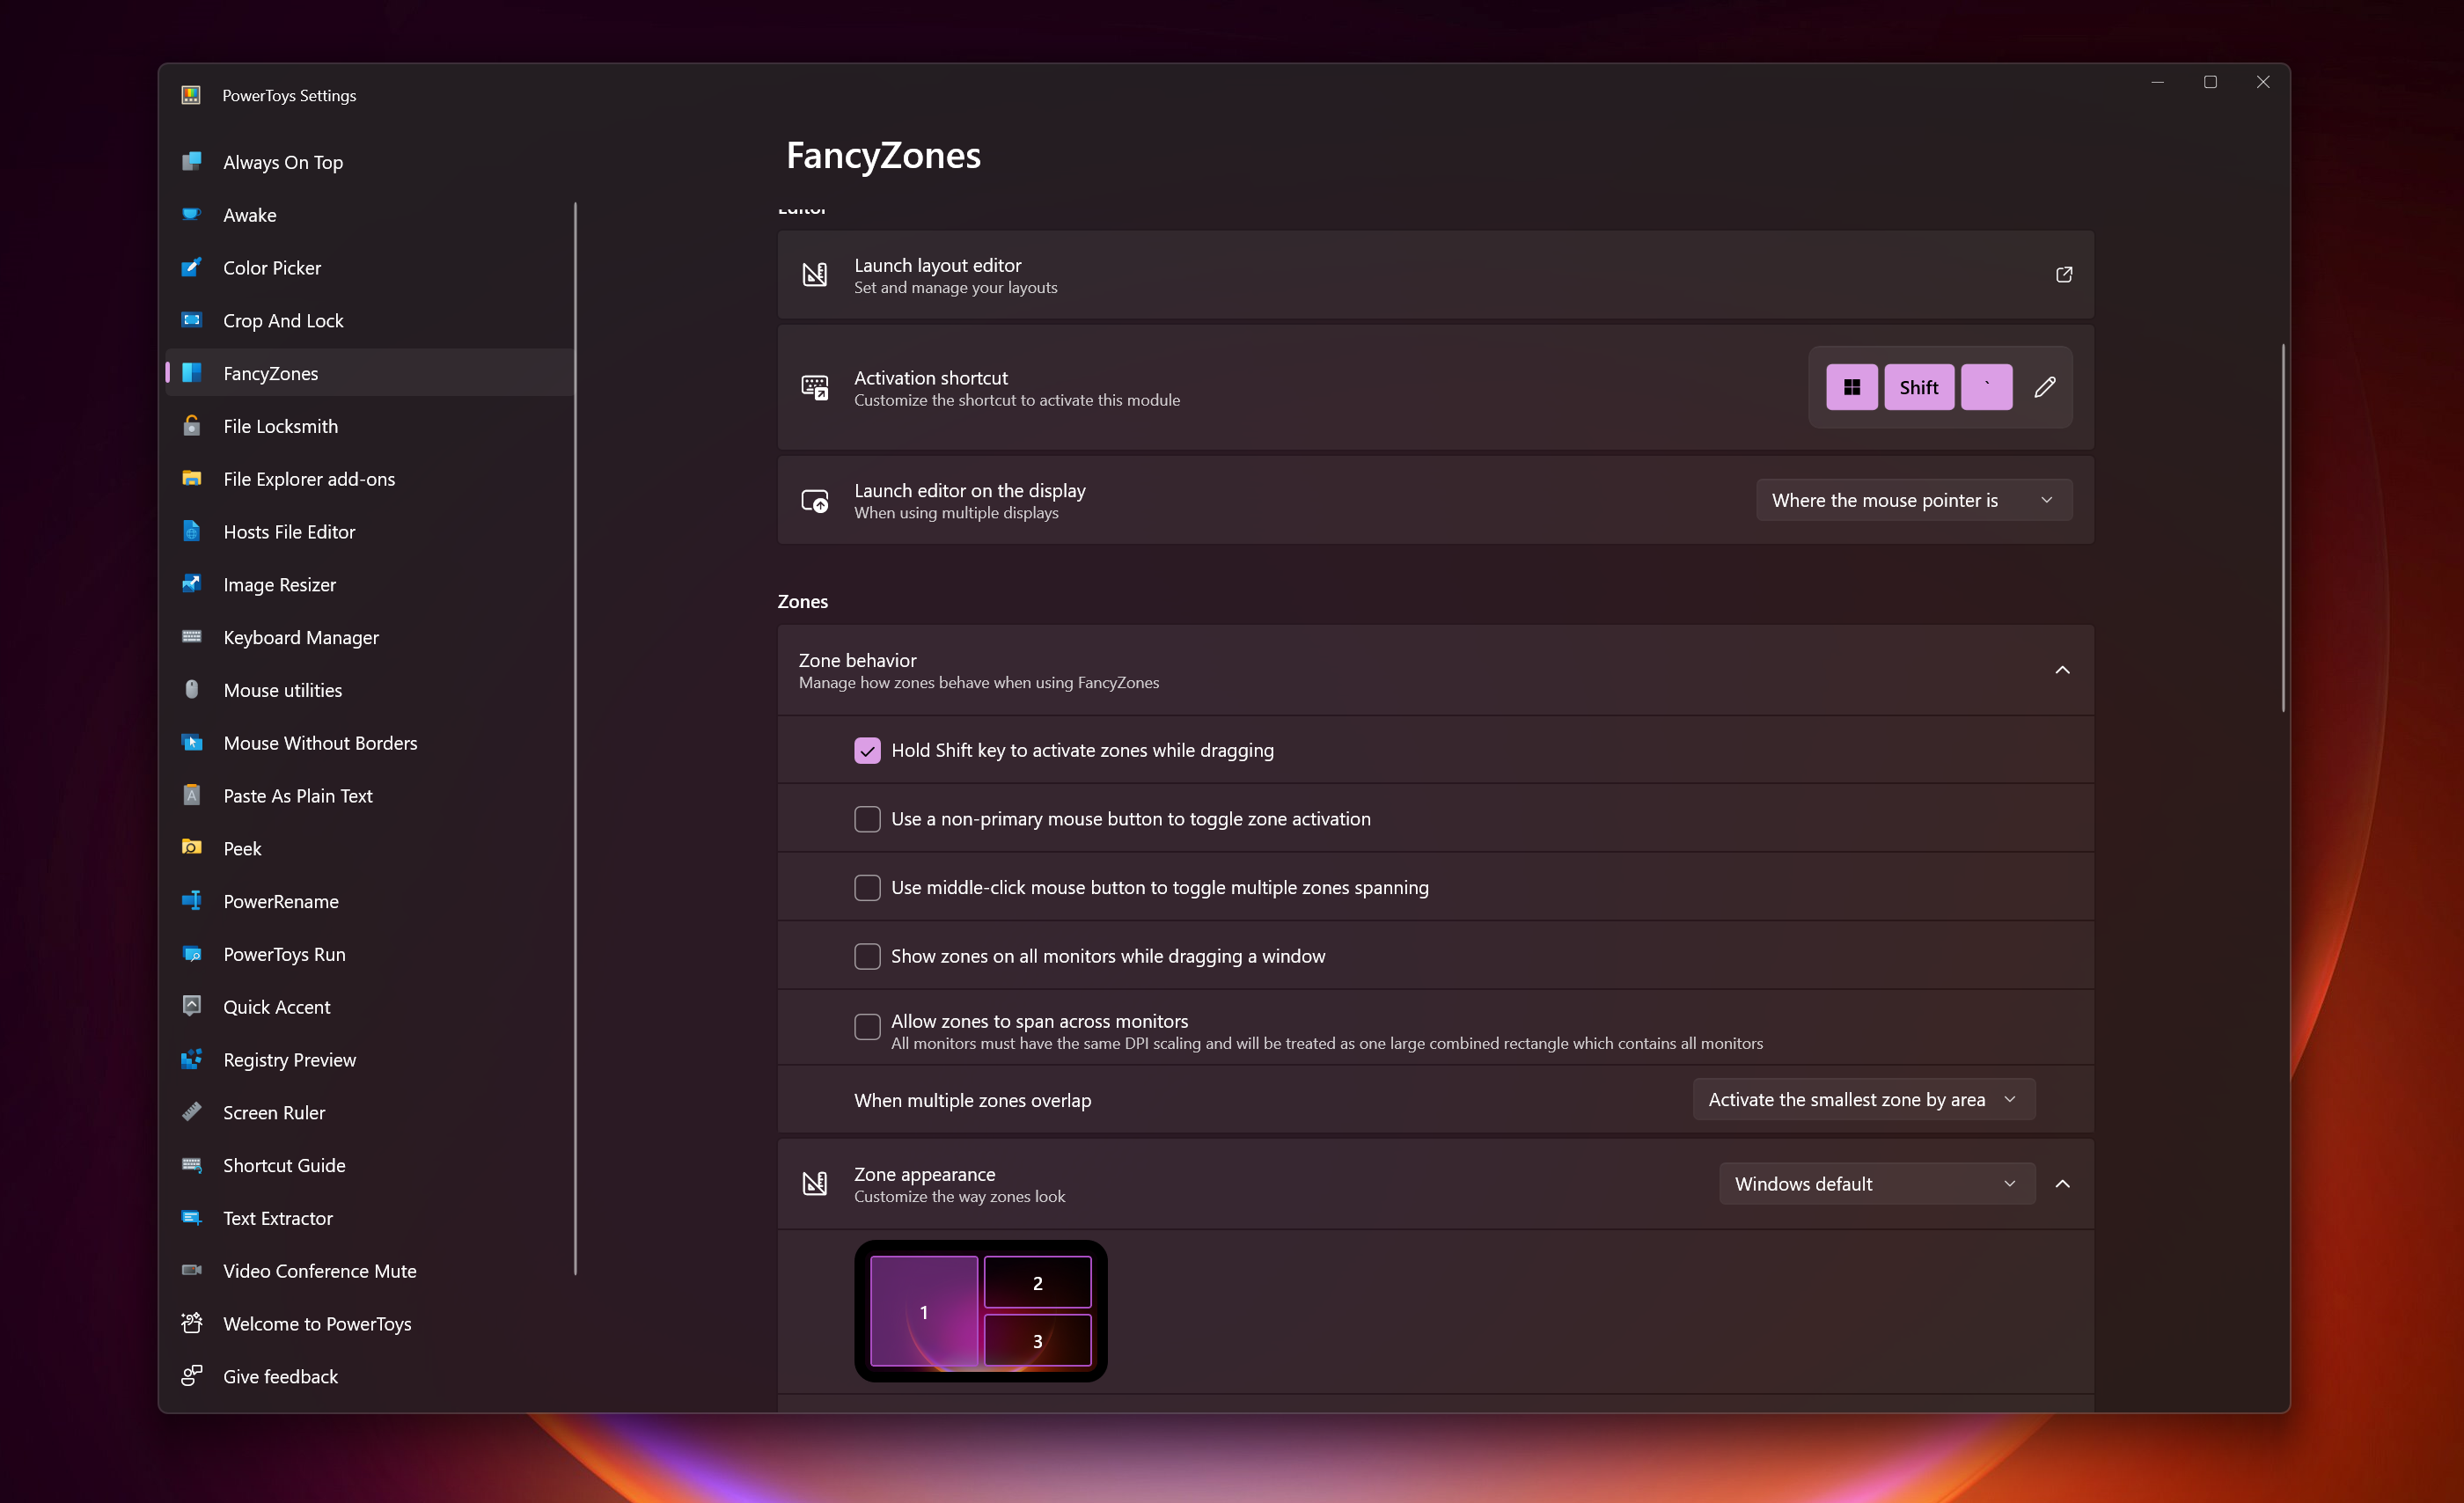Image resolution: width=2464 pixels, height=1503 pixels.
Task: Click the Registry Preview icon in sidebar
Action: [192, 1058]
